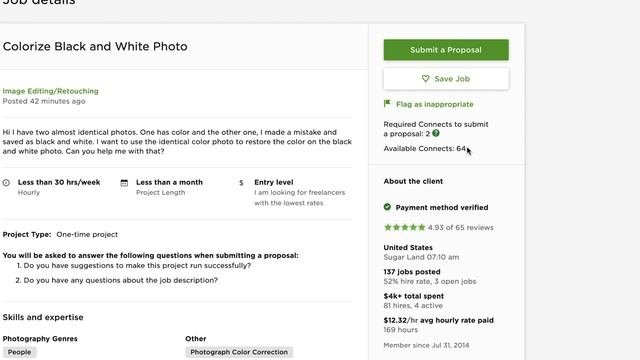Image resolution: width=640 pixels, height=360 pixels.
Task: Click the five-star rating icons
Action: 404,227
